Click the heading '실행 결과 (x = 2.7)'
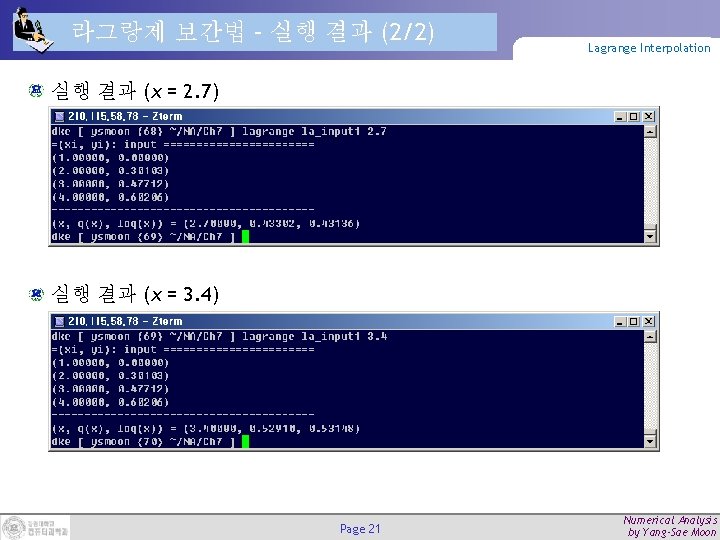720x540 pixels. (135, 91)
